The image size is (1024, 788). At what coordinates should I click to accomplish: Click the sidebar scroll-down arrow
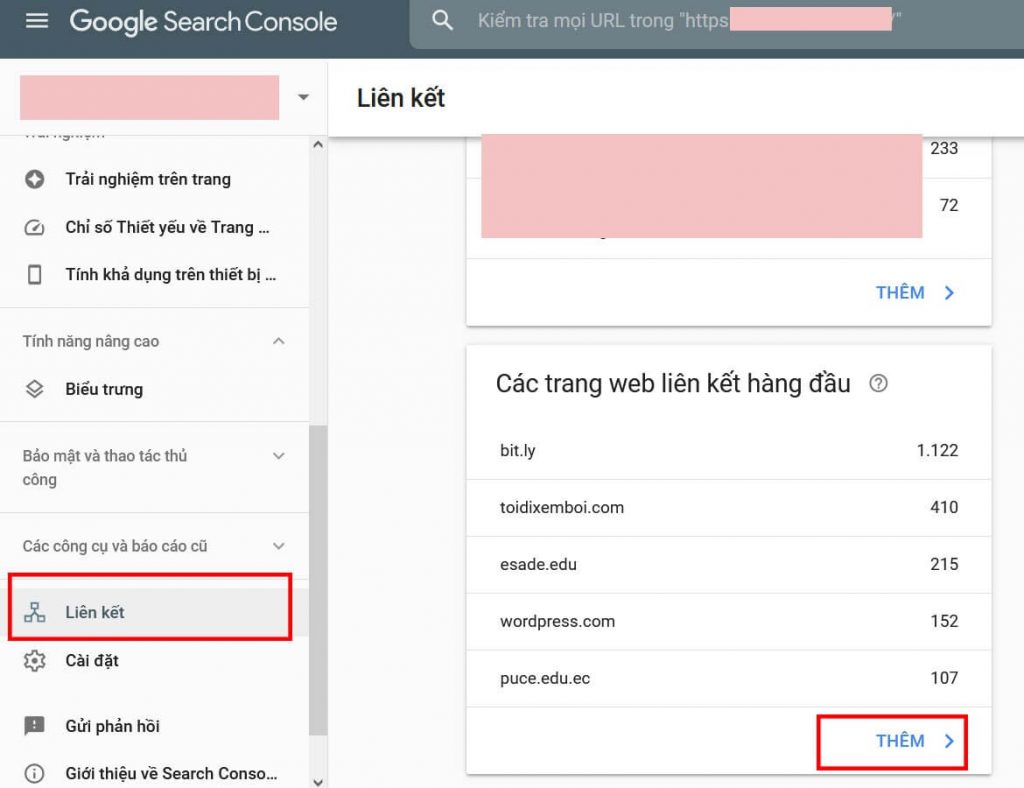[318, 781]
